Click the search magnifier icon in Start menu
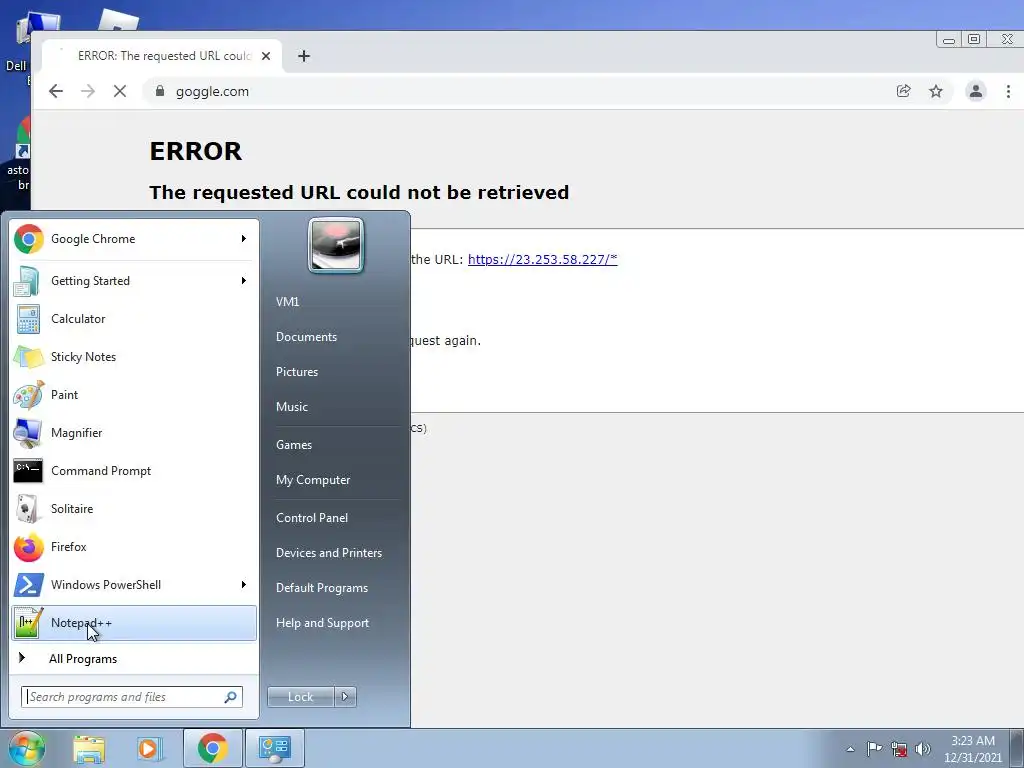 pyautogui.click(x=231, y=697)
